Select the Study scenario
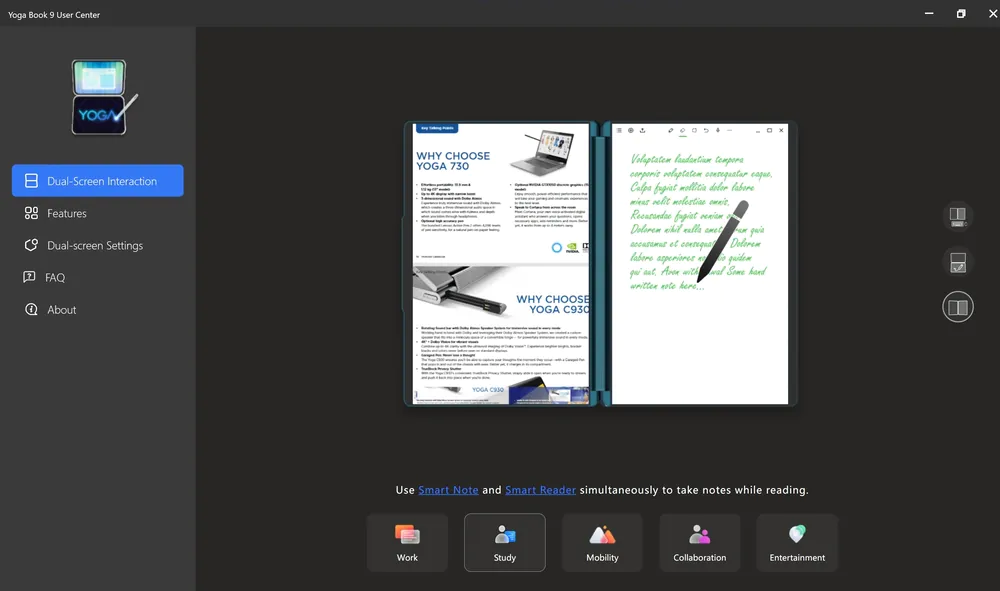The width and height of the screenshot is (1000, 591). [504, 543]
